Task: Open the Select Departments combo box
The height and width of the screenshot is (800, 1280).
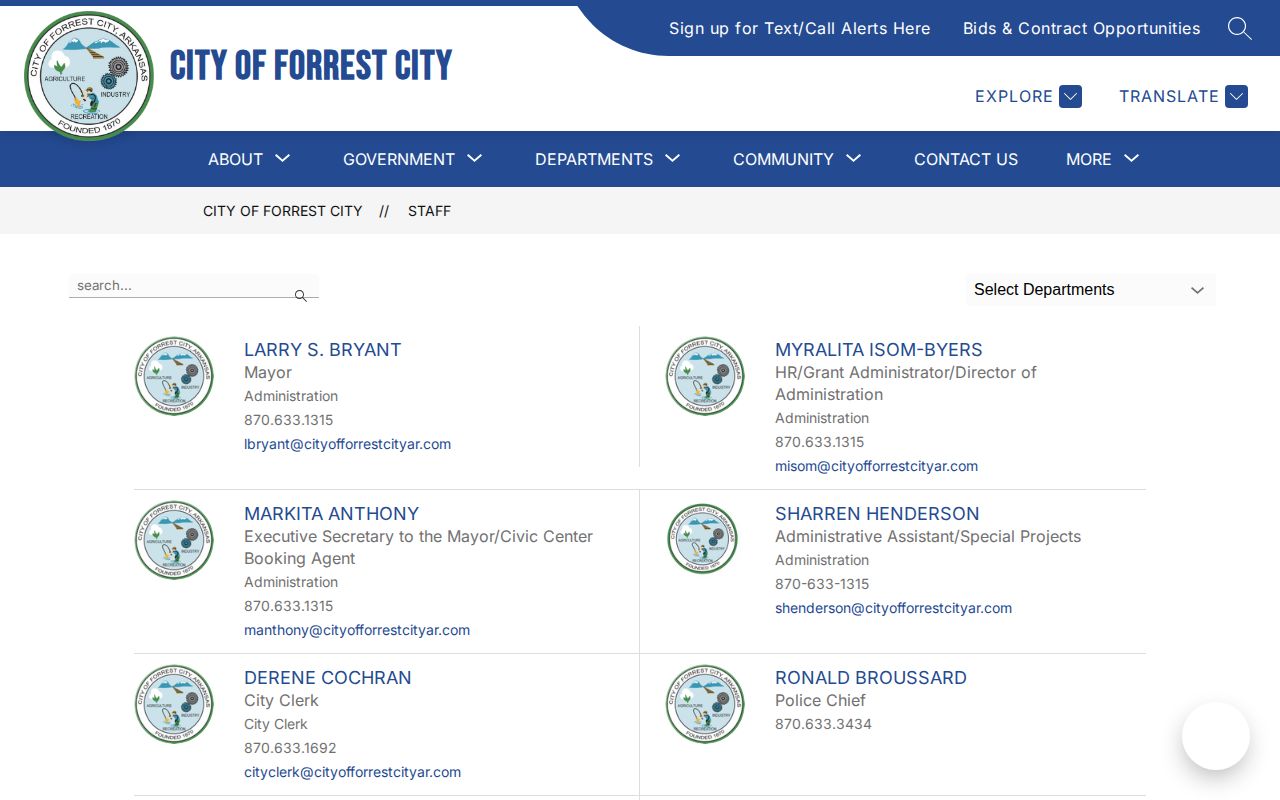Action: (1091, 289)
